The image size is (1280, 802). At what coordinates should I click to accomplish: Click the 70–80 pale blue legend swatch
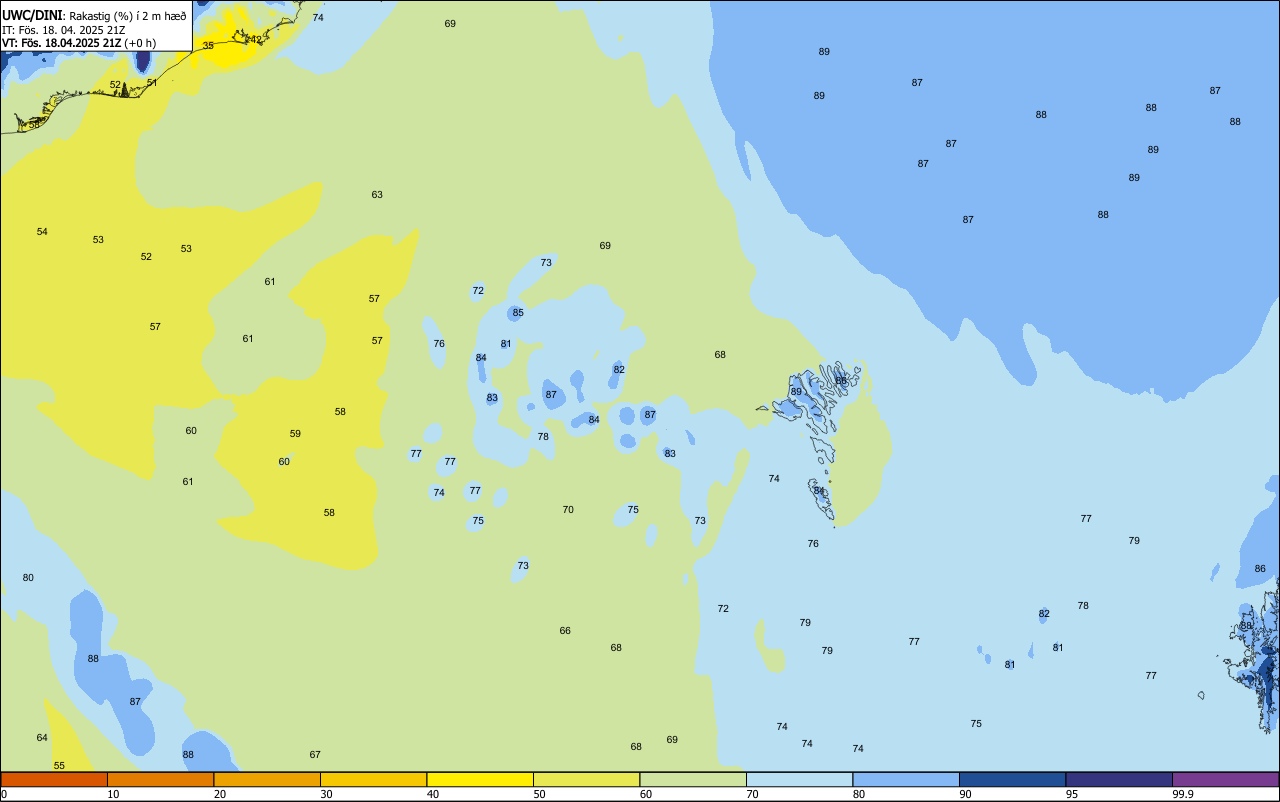click(x=799, y=779)
